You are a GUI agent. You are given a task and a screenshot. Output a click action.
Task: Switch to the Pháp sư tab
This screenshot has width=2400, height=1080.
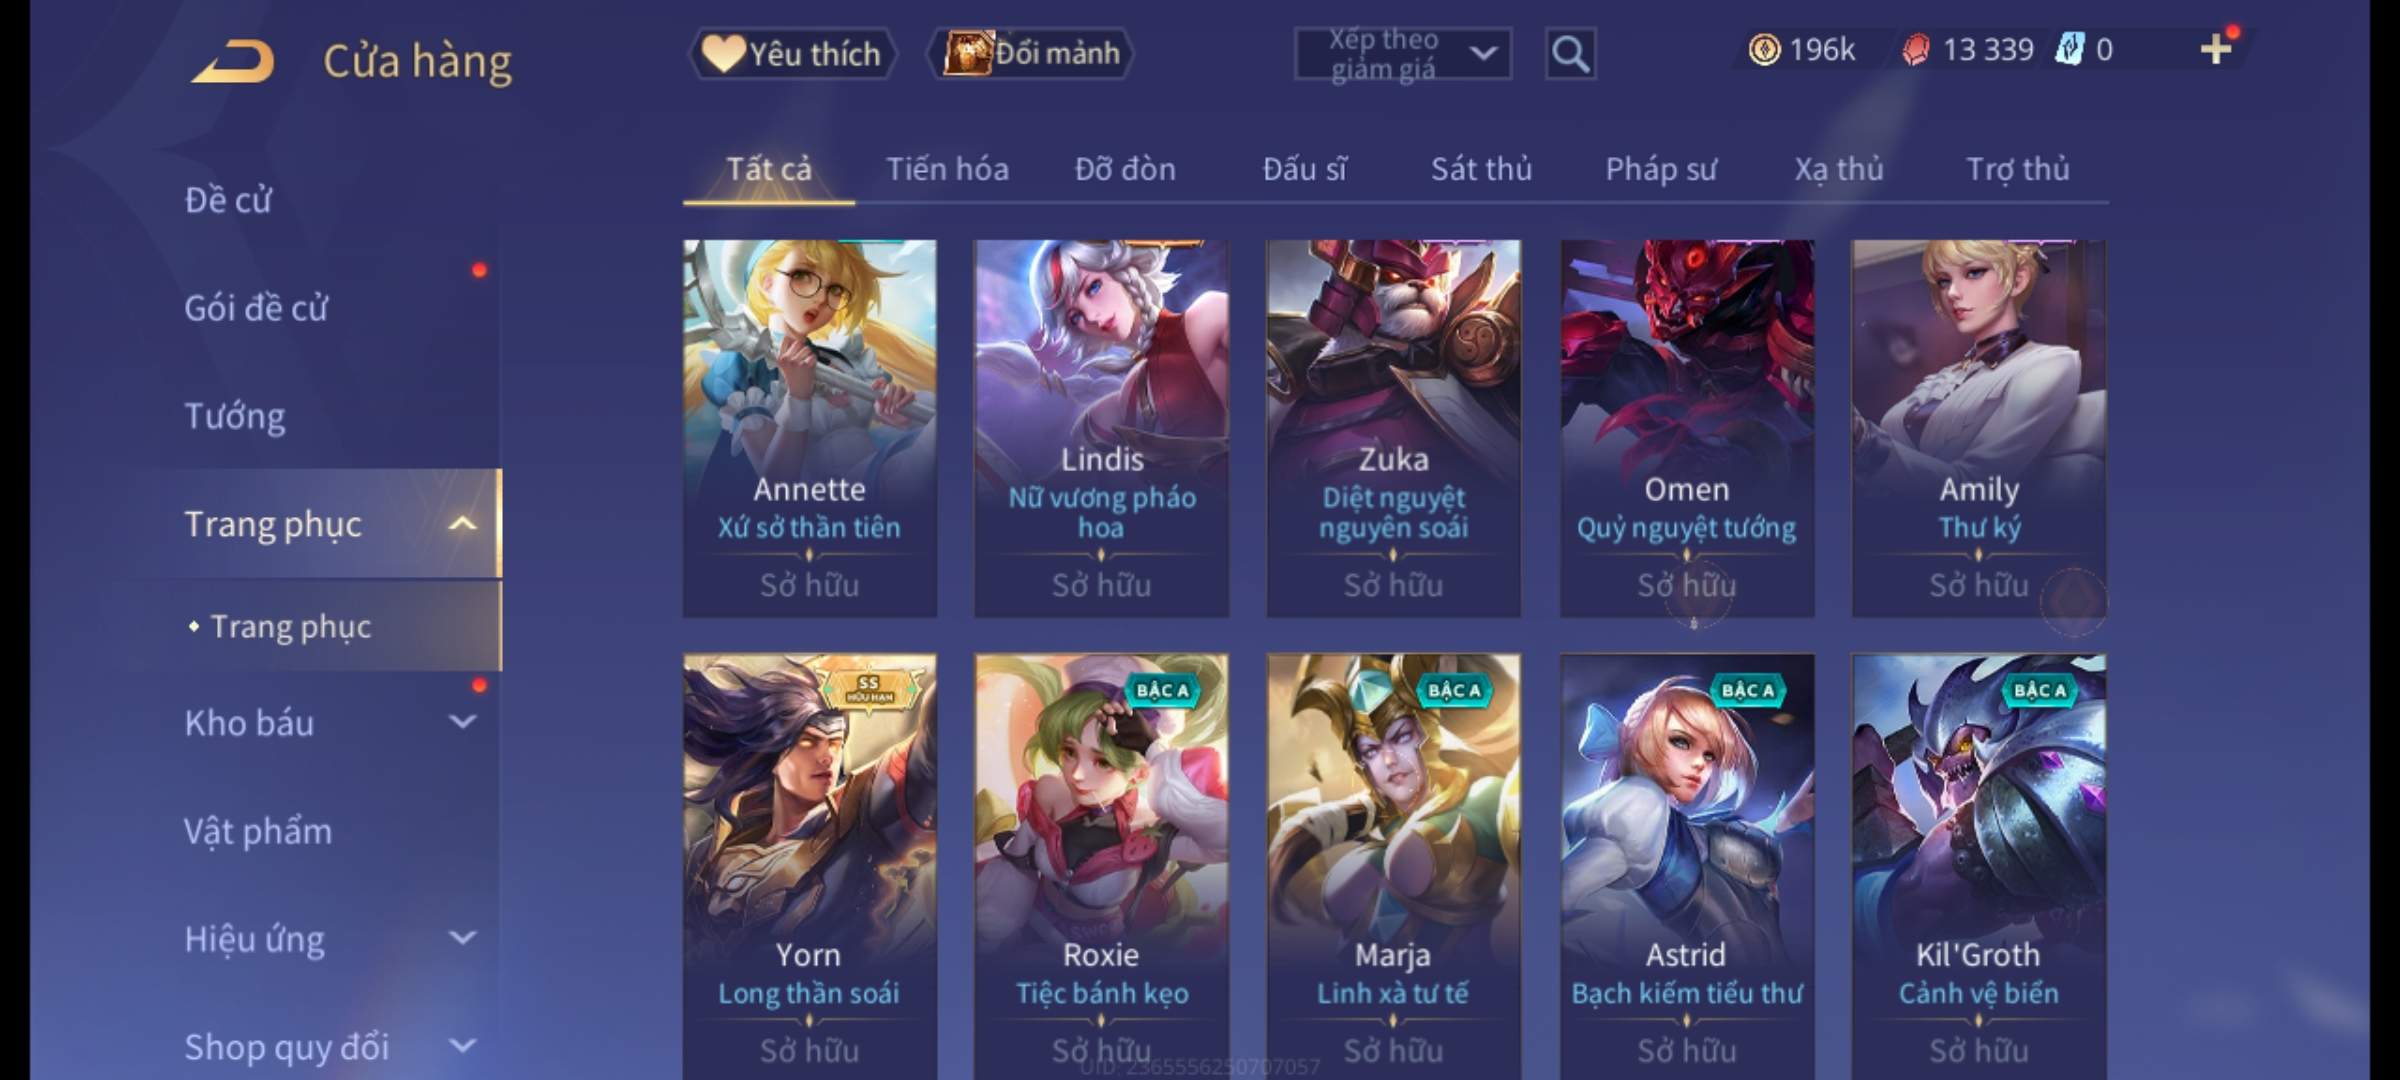pyautogui.click(x=1661, y=169)
